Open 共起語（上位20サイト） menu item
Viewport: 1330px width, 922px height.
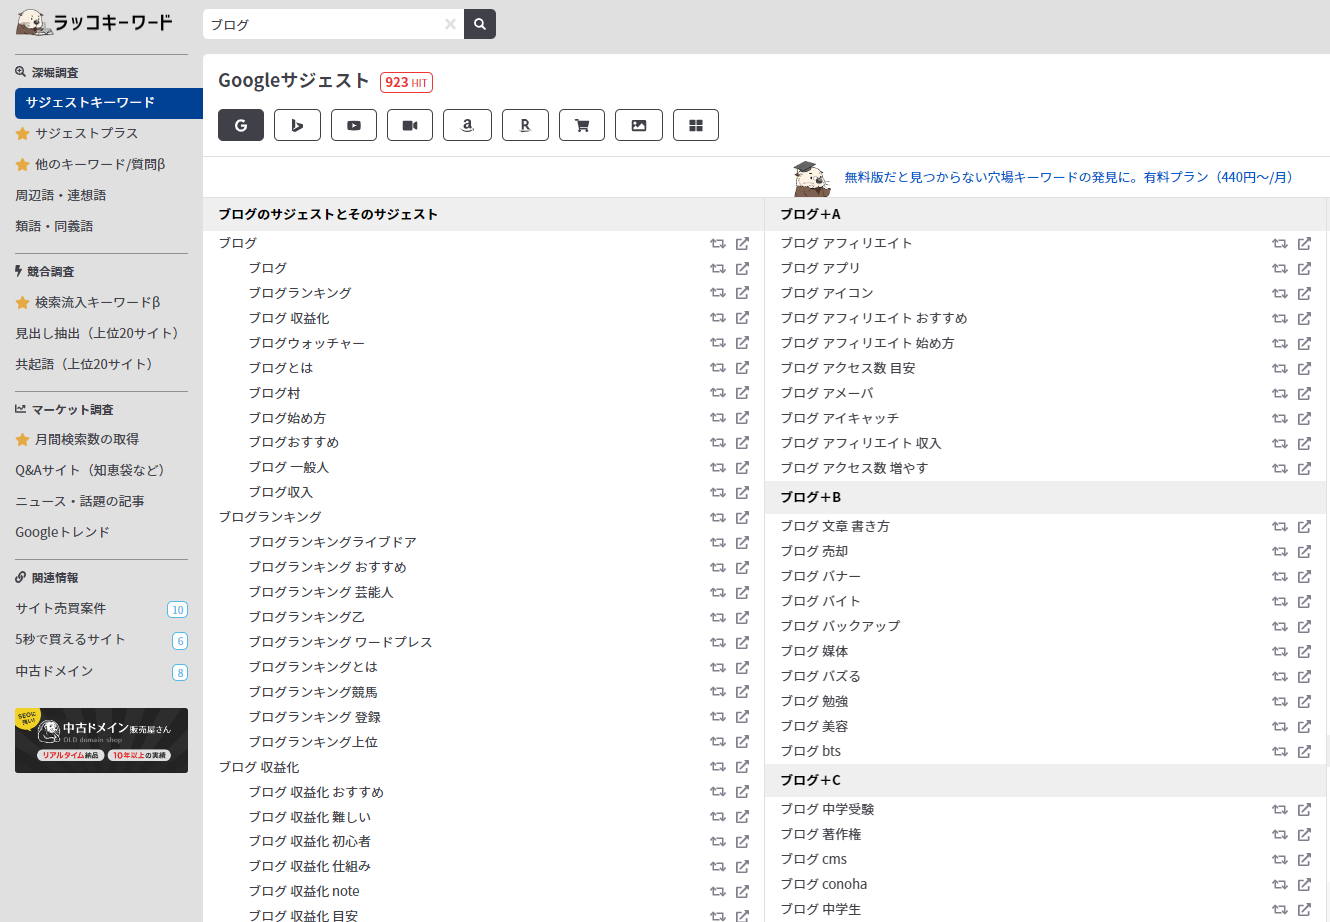87,364
